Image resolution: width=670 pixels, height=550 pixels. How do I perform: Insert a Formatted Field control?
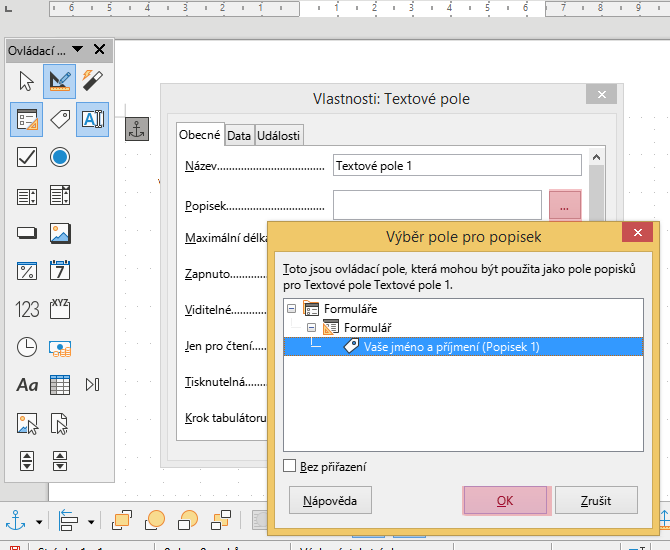[x=26, y=271]
